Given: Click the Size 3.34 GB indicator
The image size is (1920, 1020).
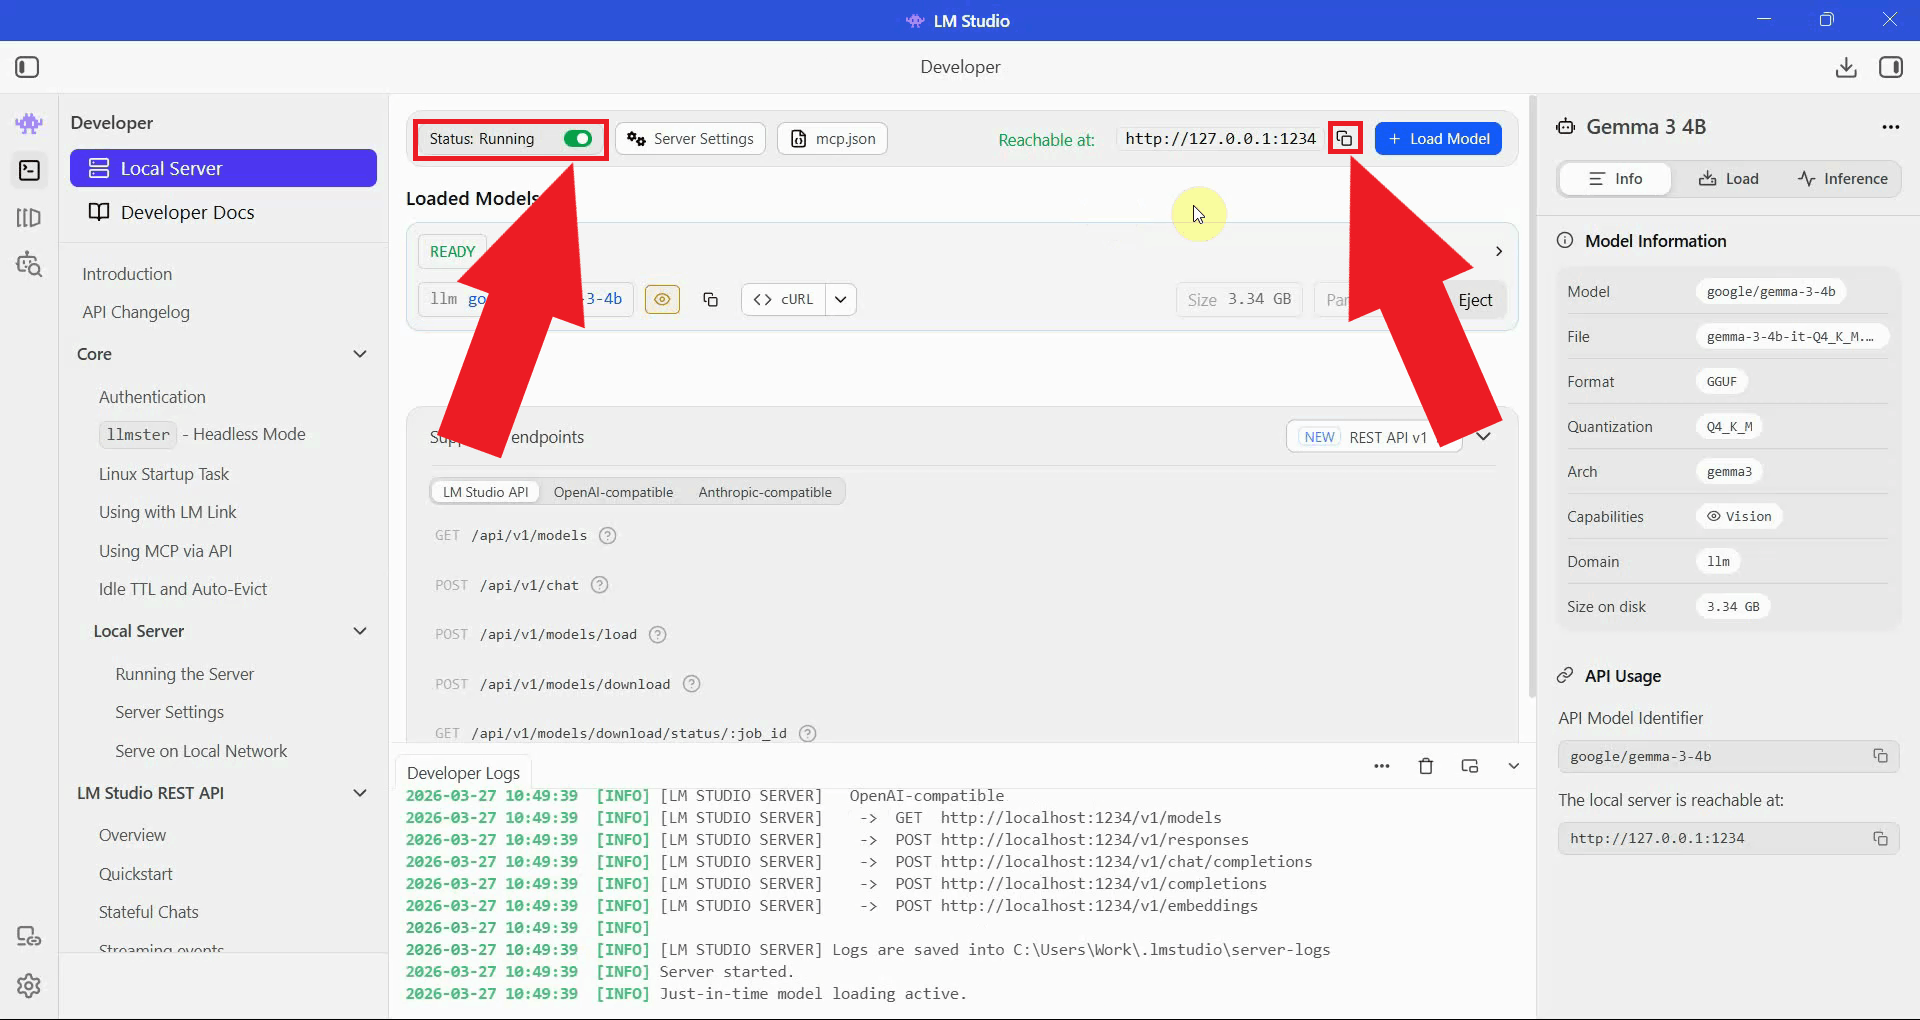Looking at the screenshot, I should coord(1239,299).
